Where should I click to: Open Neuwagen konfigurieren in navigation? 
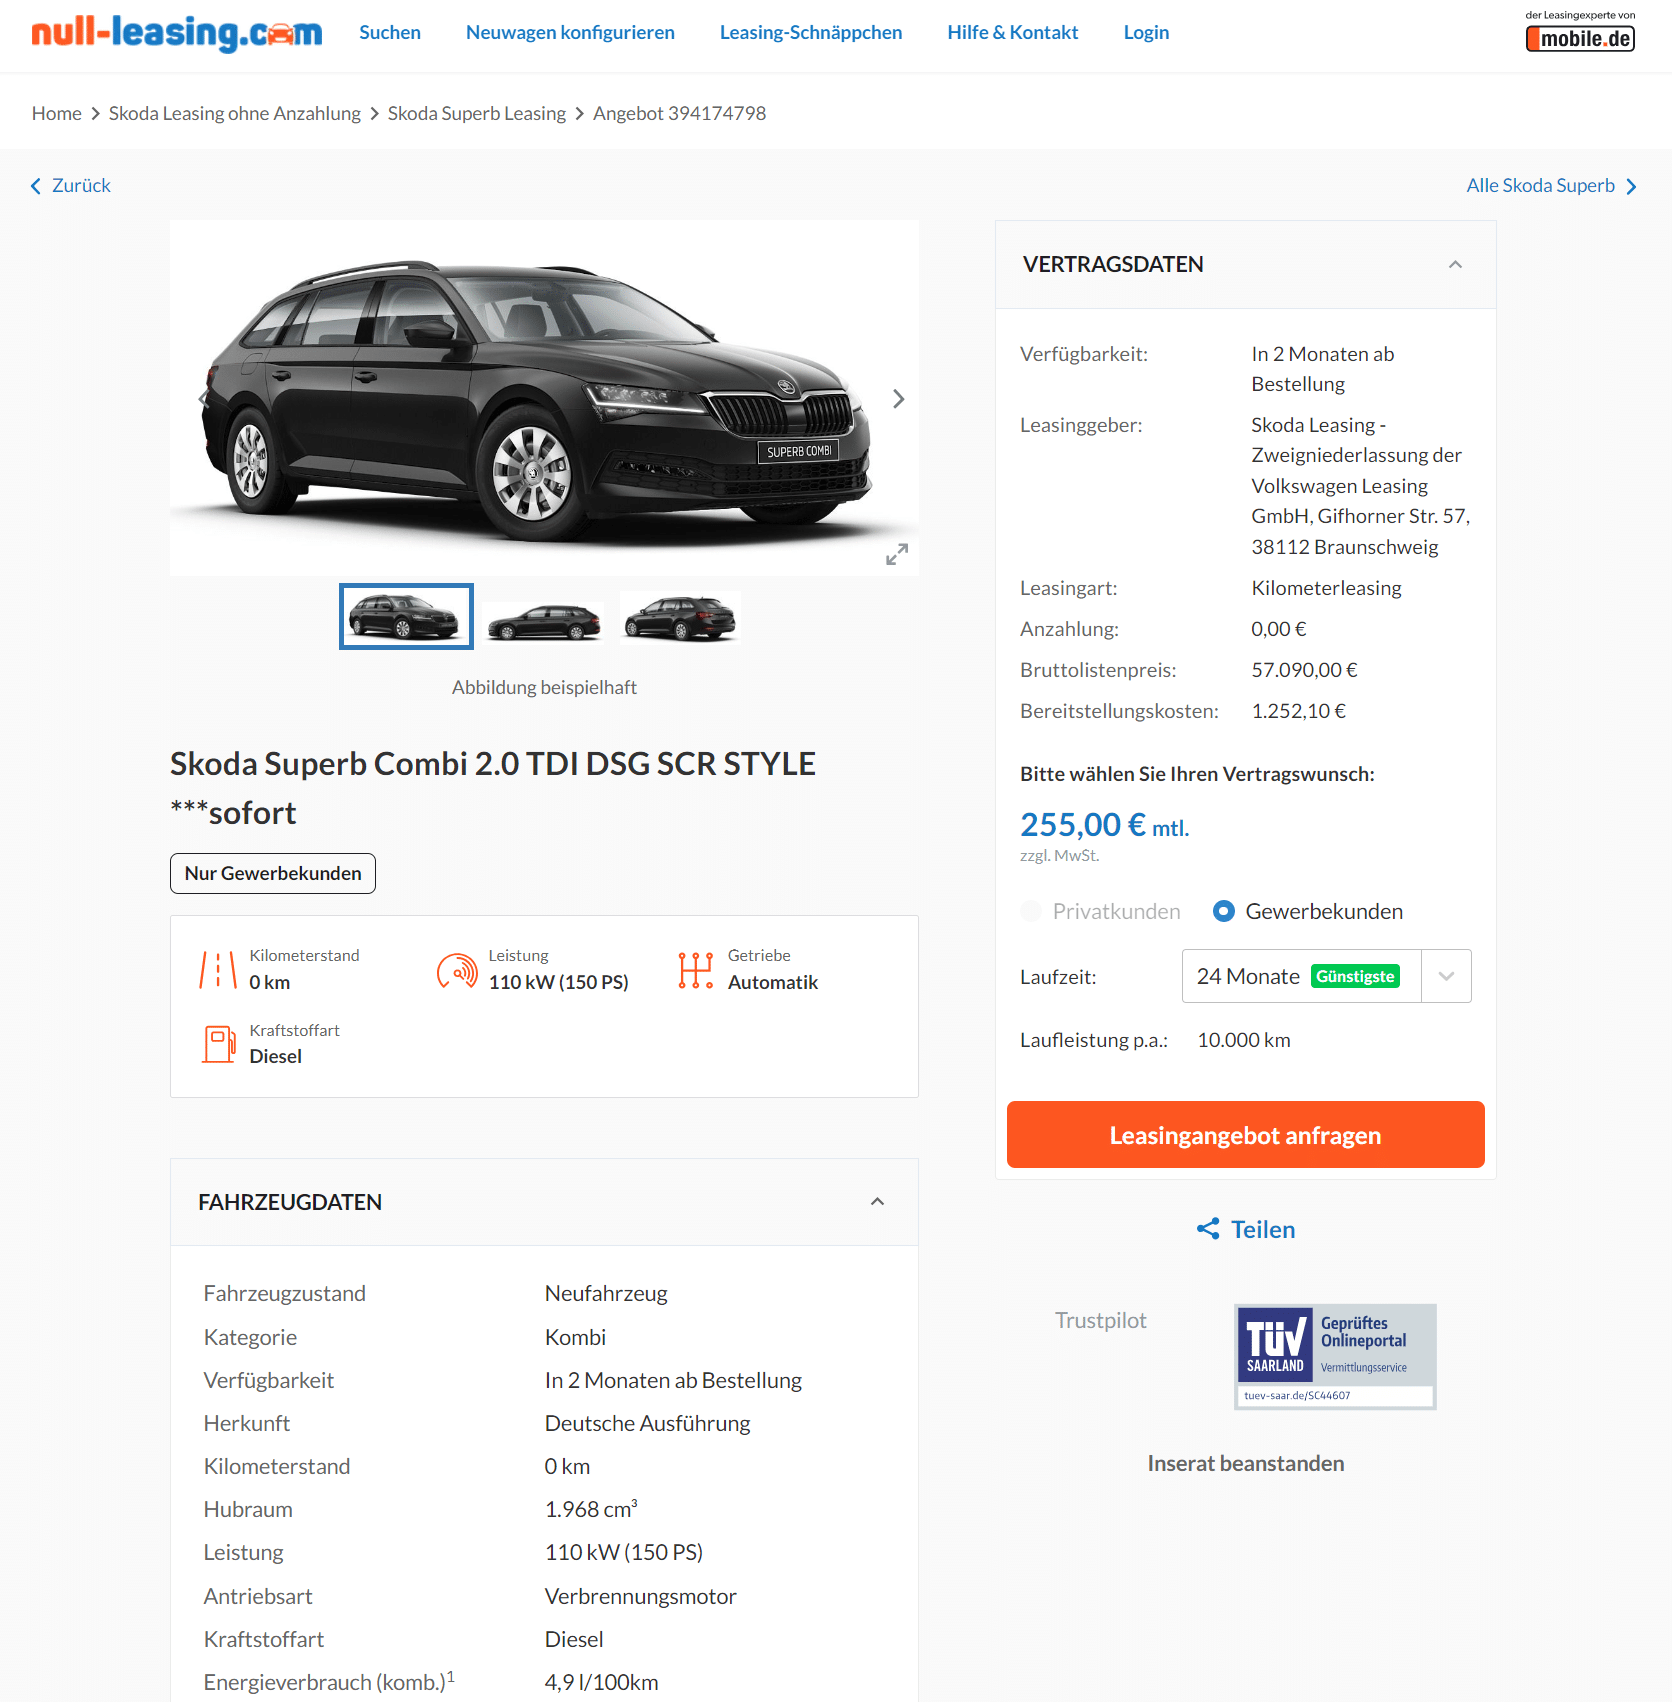coord(570,32)
